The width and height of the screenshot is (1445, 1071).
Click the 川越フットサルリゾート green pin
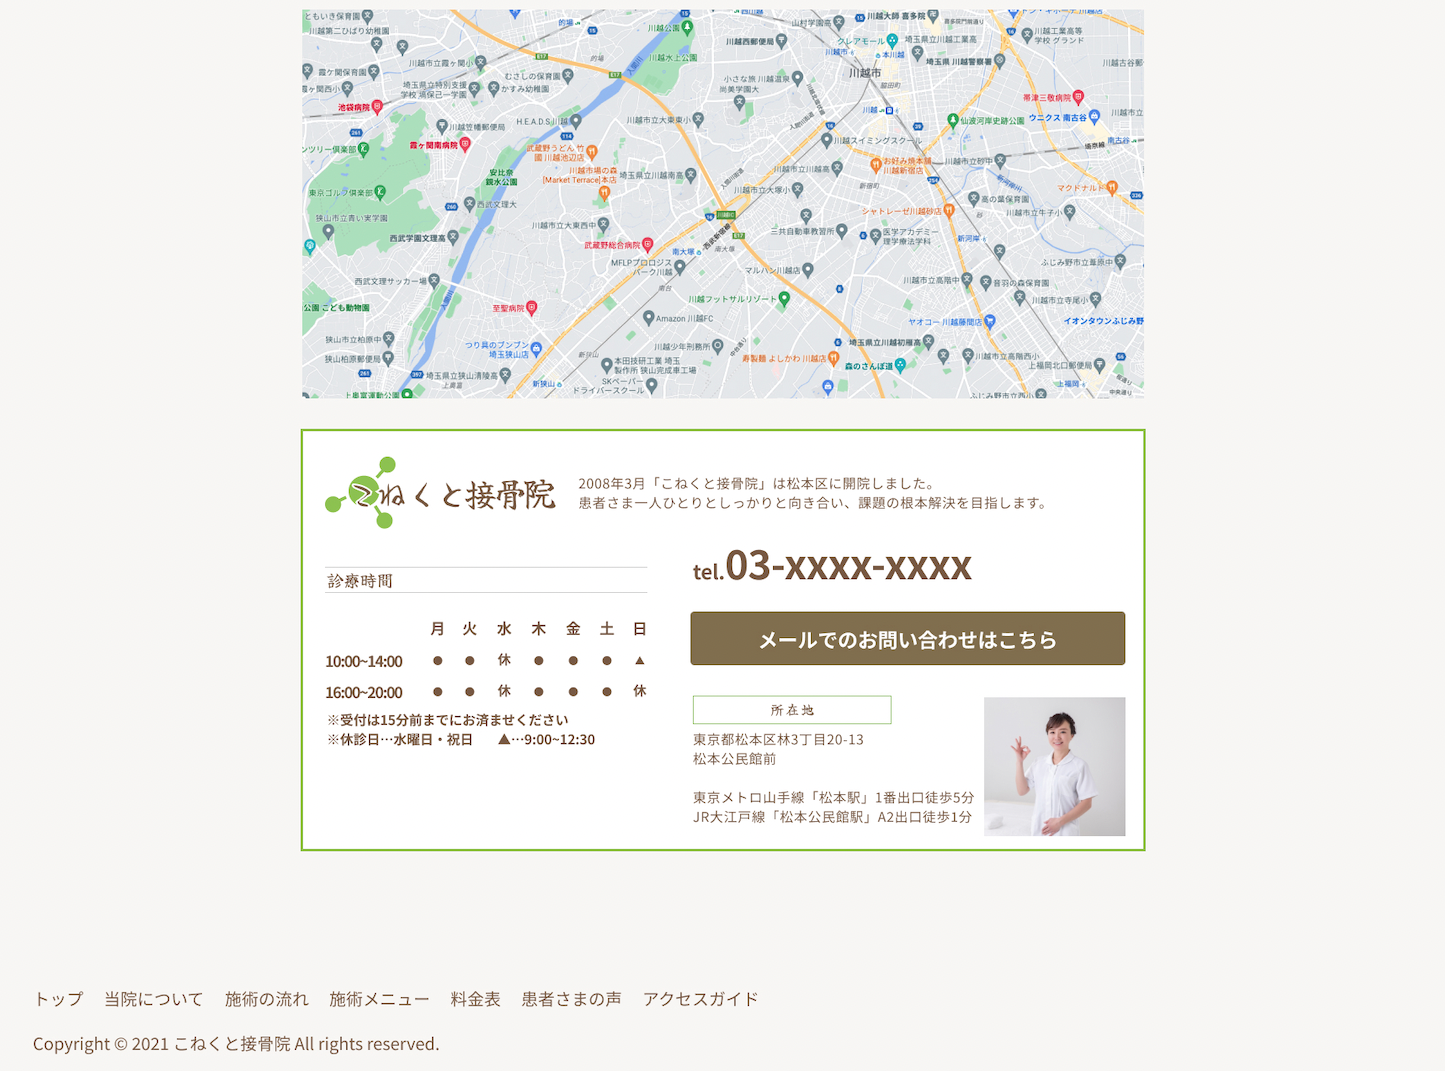pos(784,298)
